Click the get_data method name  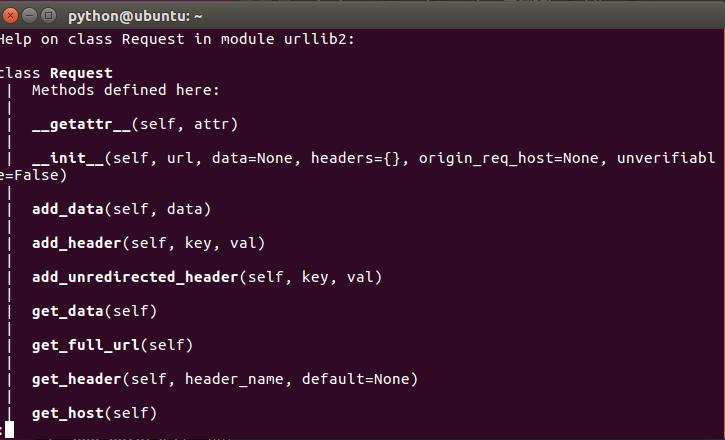(x=67, y=311)
